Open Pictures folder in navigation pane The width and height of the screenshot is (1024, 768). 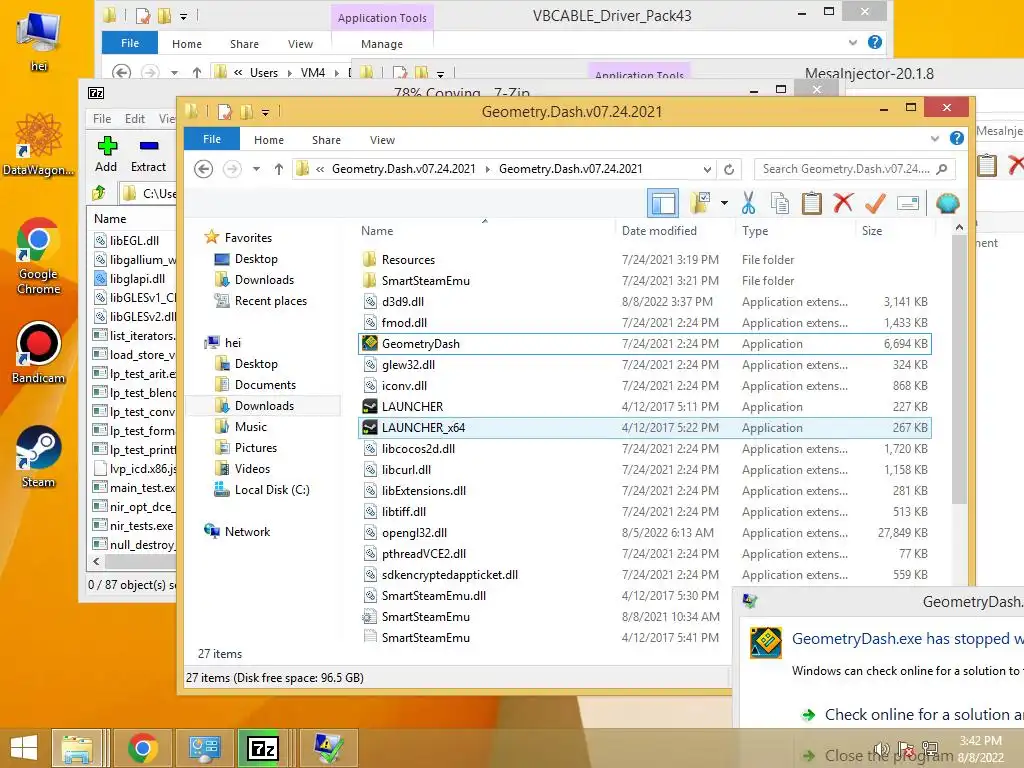255,448
